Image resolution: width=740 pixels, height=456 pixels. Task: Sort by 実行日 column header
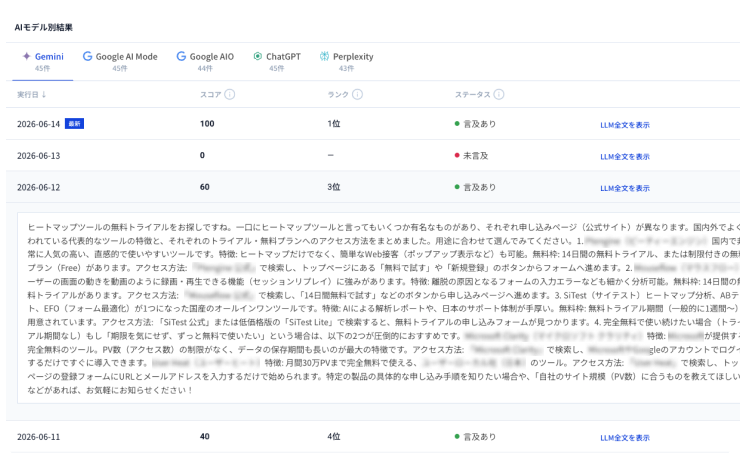32,94
